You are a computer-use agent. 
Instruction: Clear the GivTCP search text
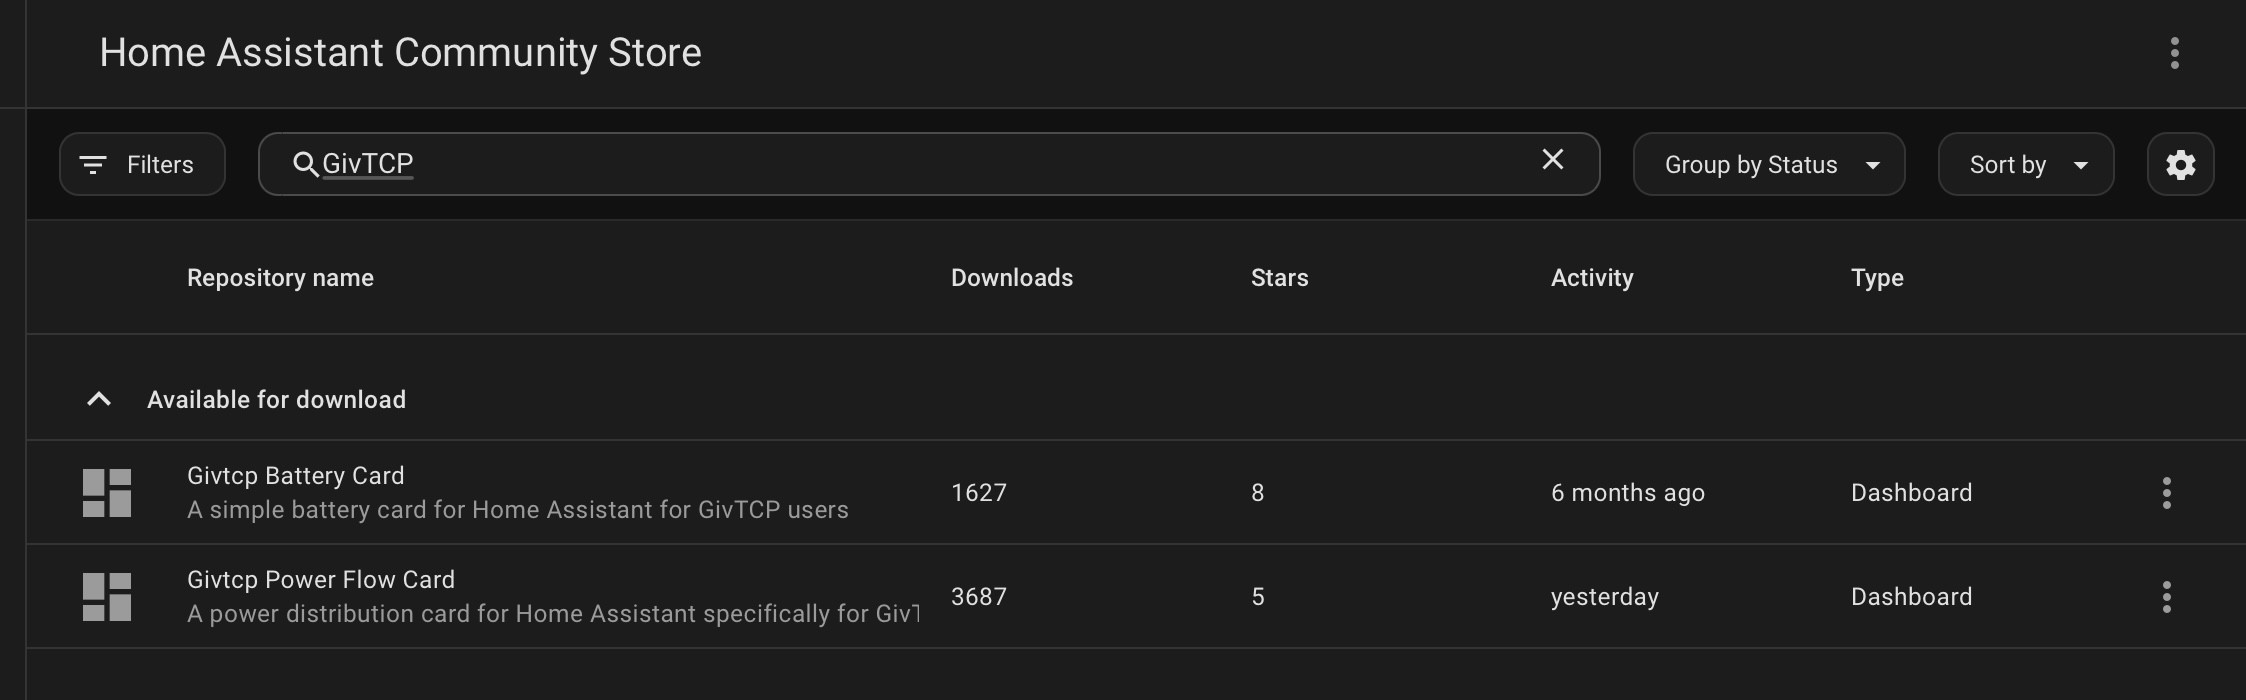pos(1552,160)
